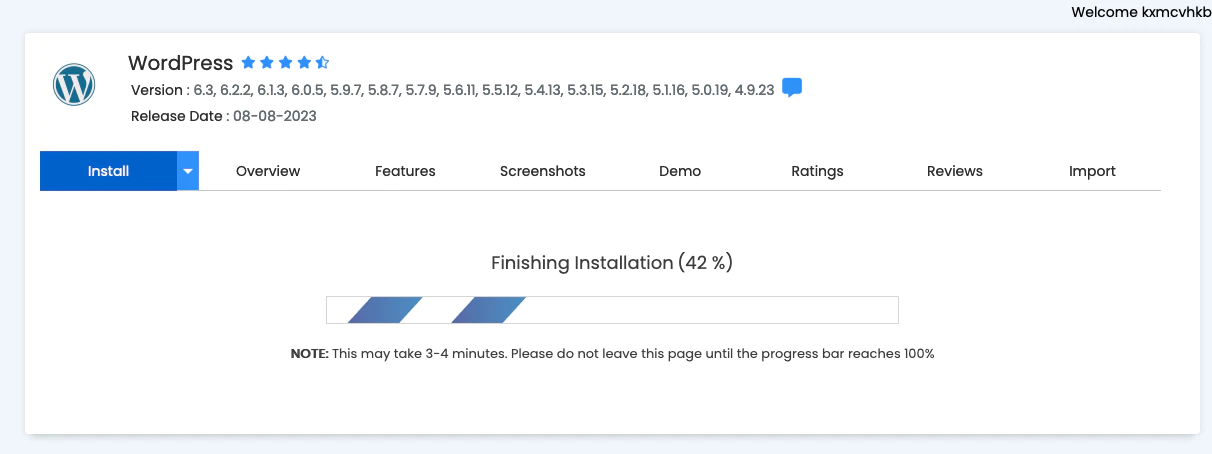Screen dimensions: 1212x454
Task: Show the Reviews tab
Action: 955,171
